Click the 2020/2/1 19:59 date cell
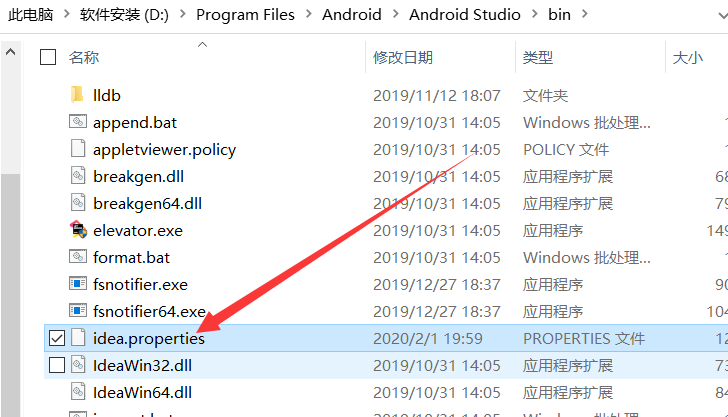The image size is (728, 417). coord(428,338)
